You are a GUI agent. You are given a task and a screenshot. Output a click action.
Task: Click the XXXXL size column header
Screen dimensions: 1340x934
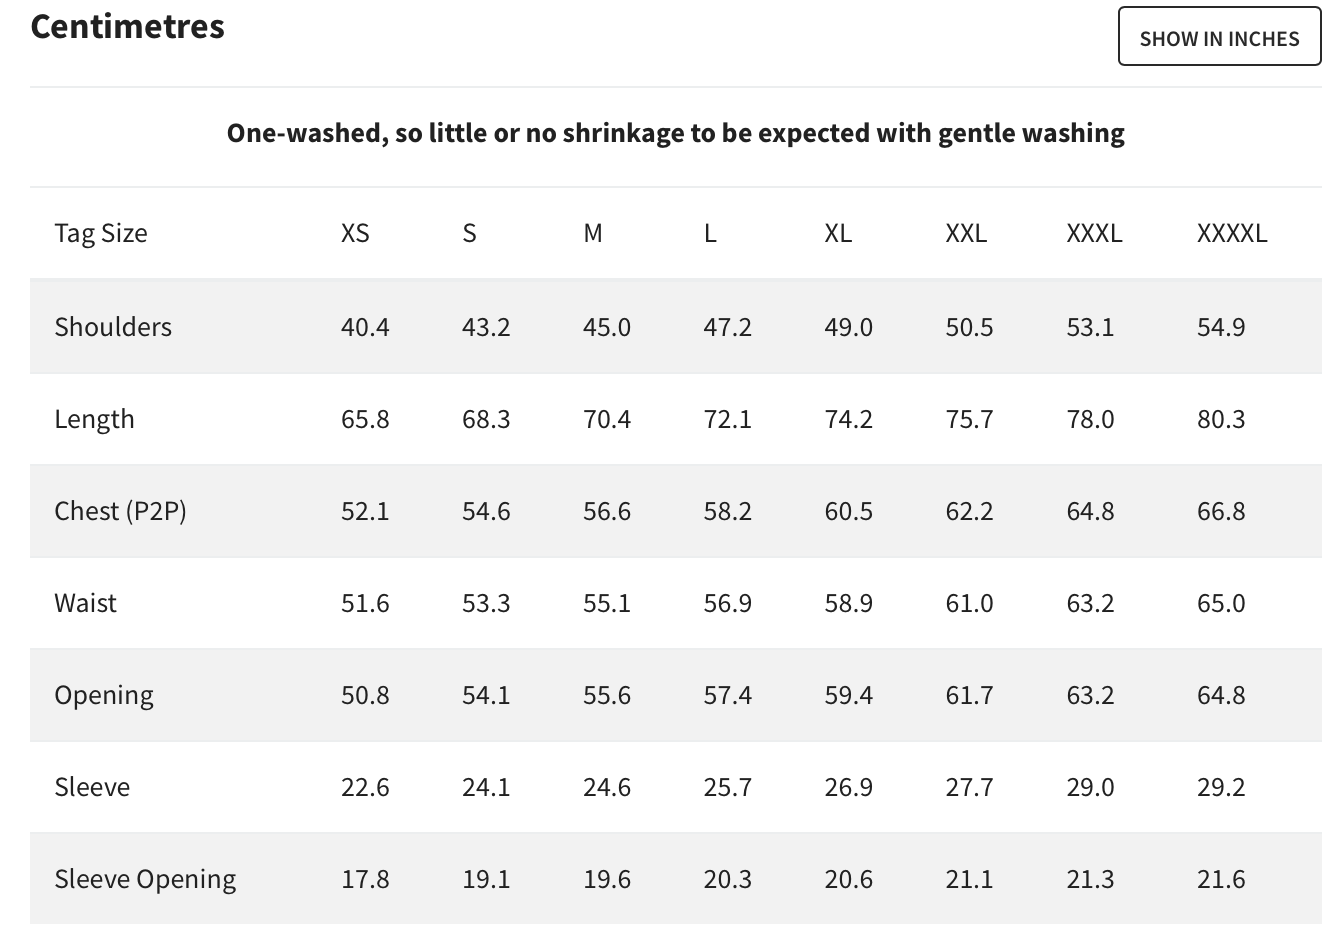pos(1232,233)
